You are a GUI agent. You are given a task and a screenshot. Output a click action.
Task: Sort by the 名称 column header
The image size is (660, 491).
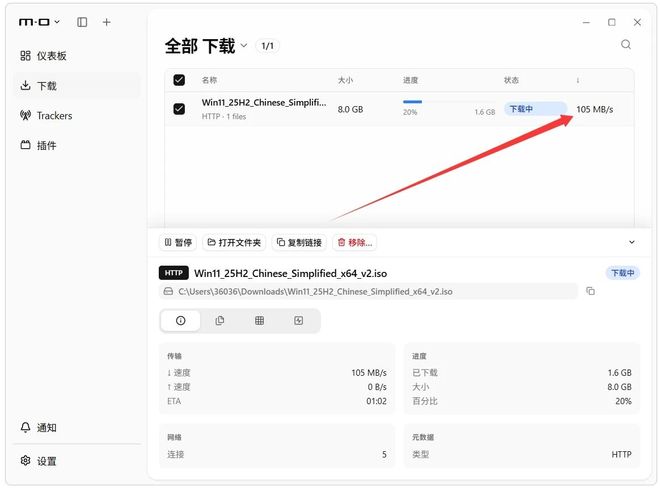tap(209, 80)
